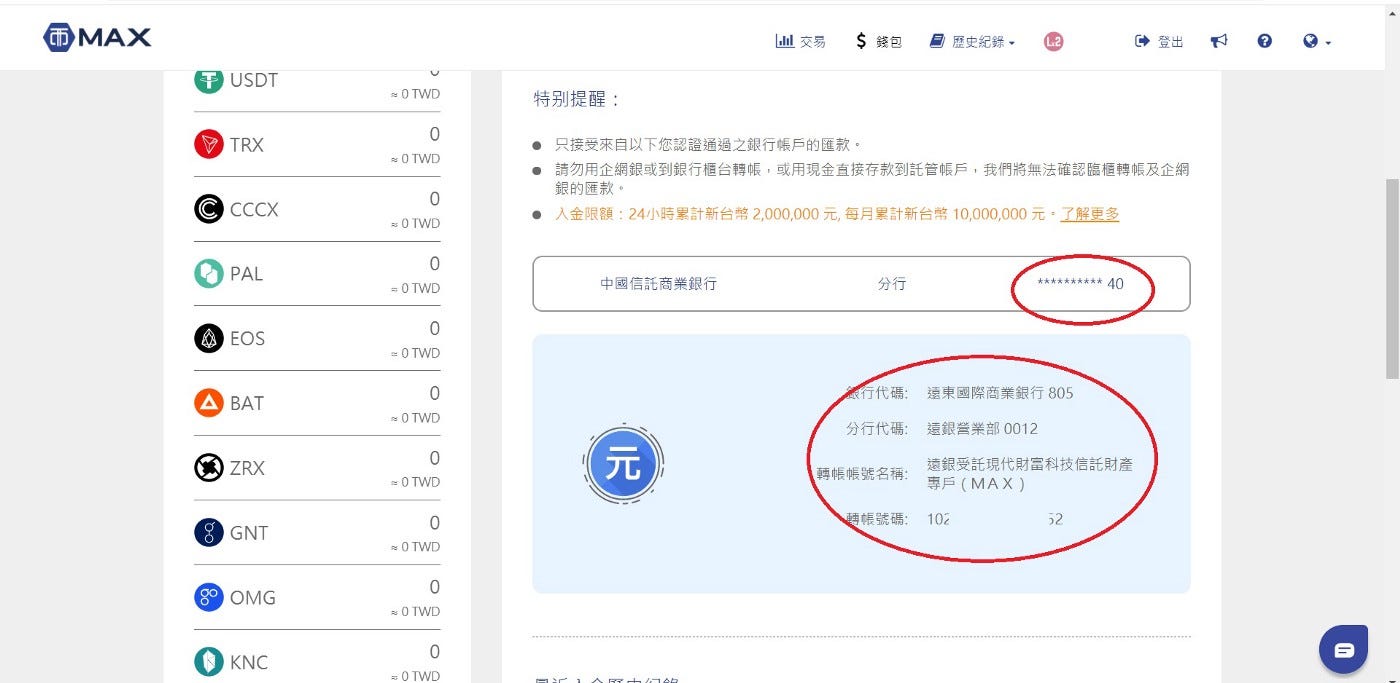Click the 特別提醒 heading

tap(577, 99)
